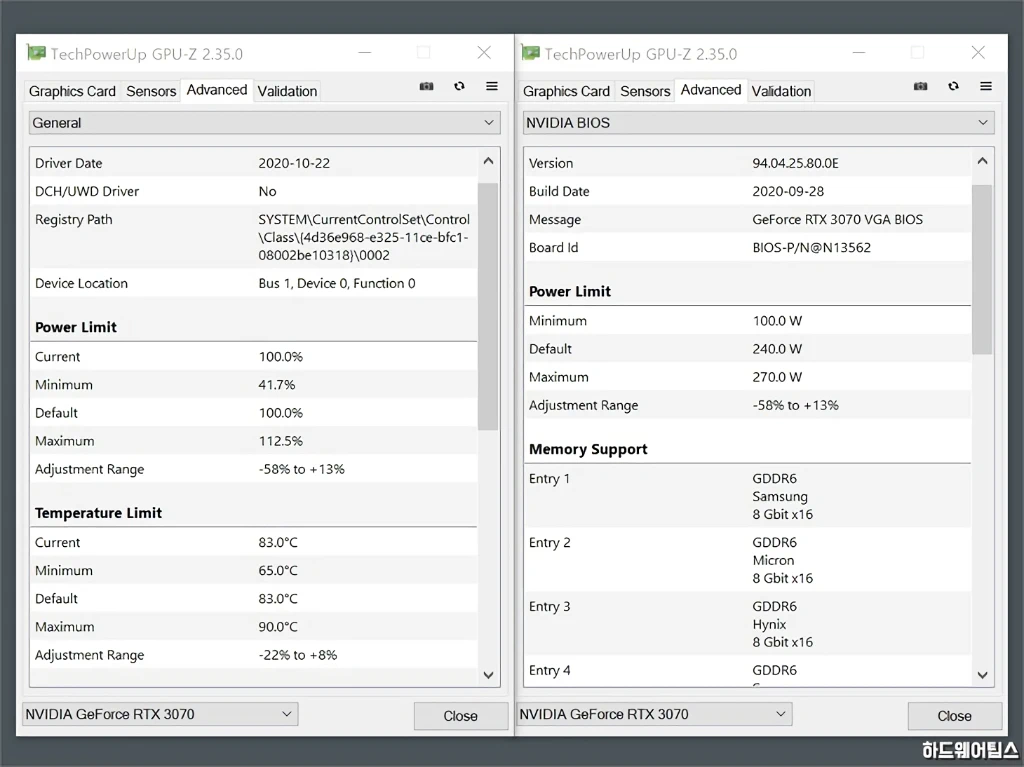Open Validation tab in left window

[287, 91]
